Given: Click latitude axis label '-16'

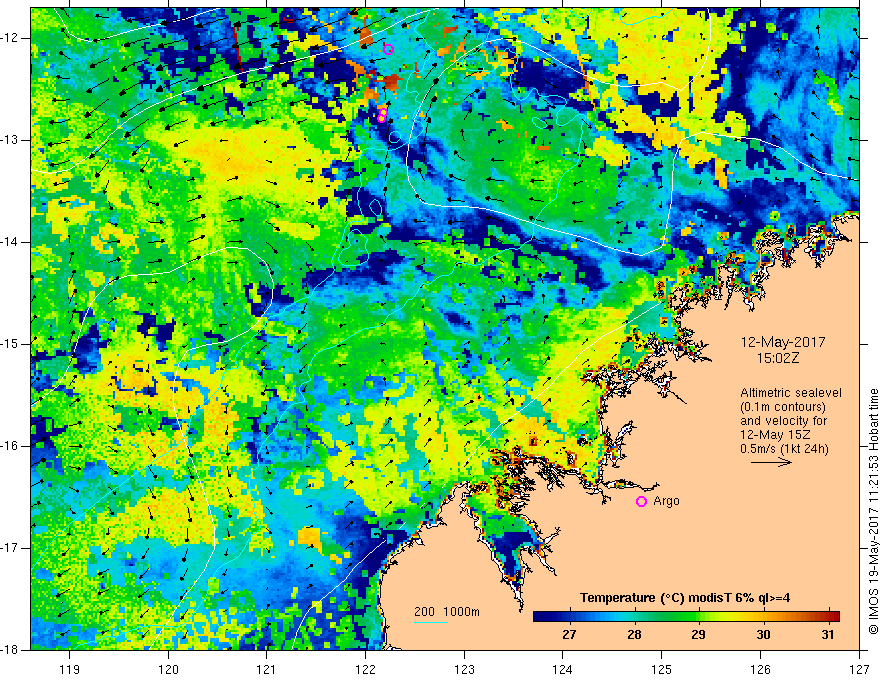Looking at the screenshot, I should pyautogui.click(x=11, y=446).
